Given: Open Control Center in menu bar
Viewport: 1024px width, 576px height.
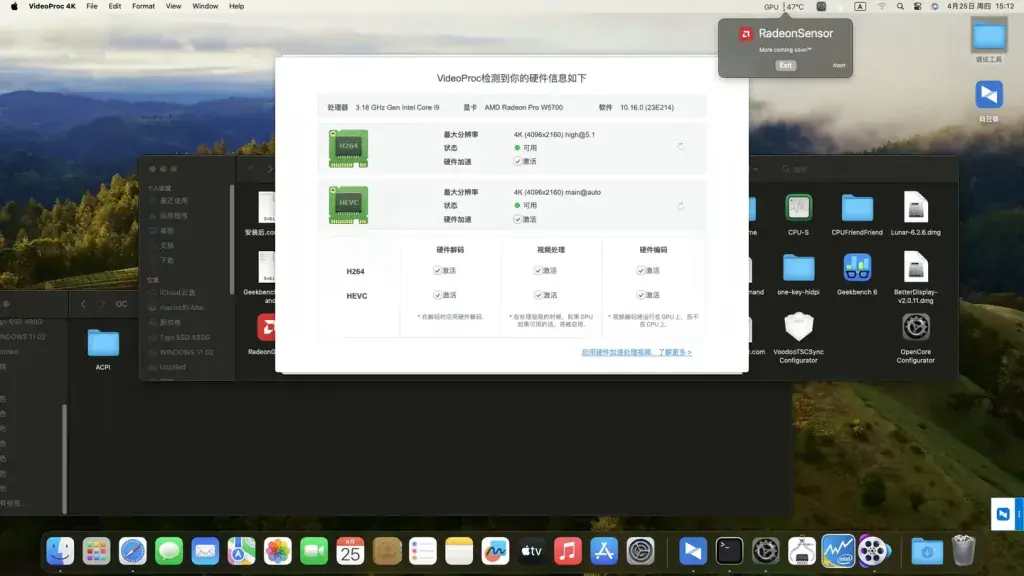Looking at the screenshot, I should pyautogui.click(x=918, y=7).
